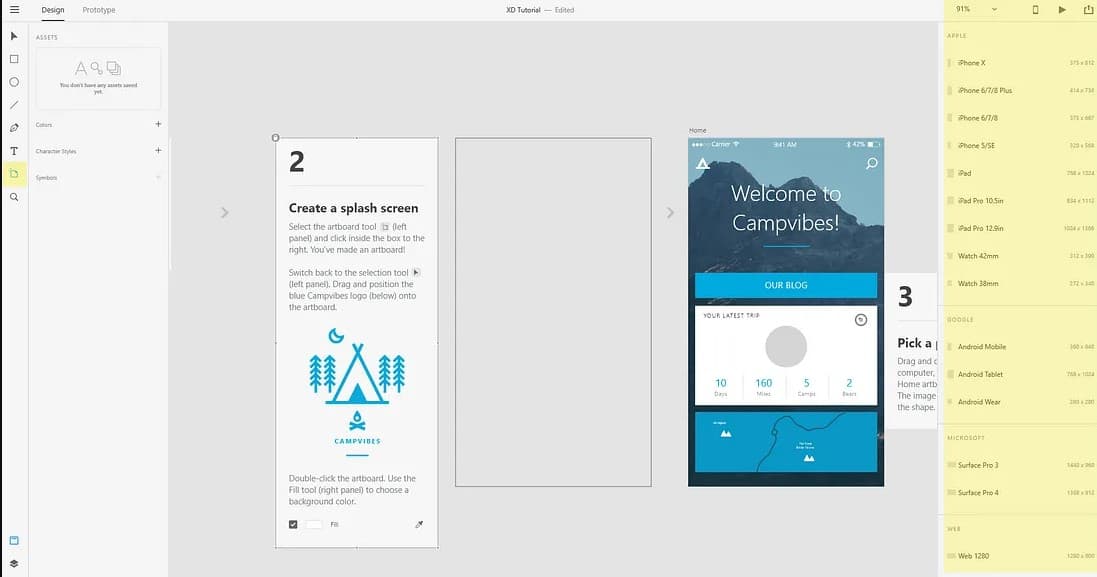Add a Character Styles entry
This screenshot has height=577, width=1097.
(x=158, y=150)
